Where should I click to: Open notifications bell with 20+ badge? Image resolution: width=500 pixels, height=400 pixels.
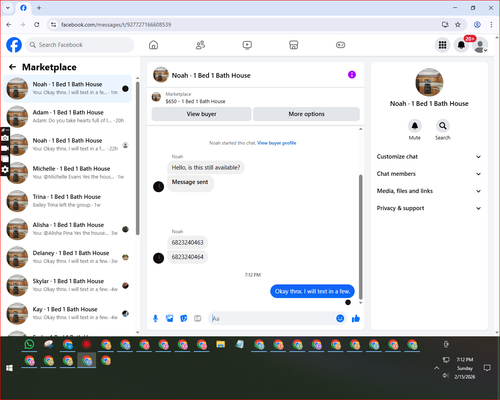(461, 45)
